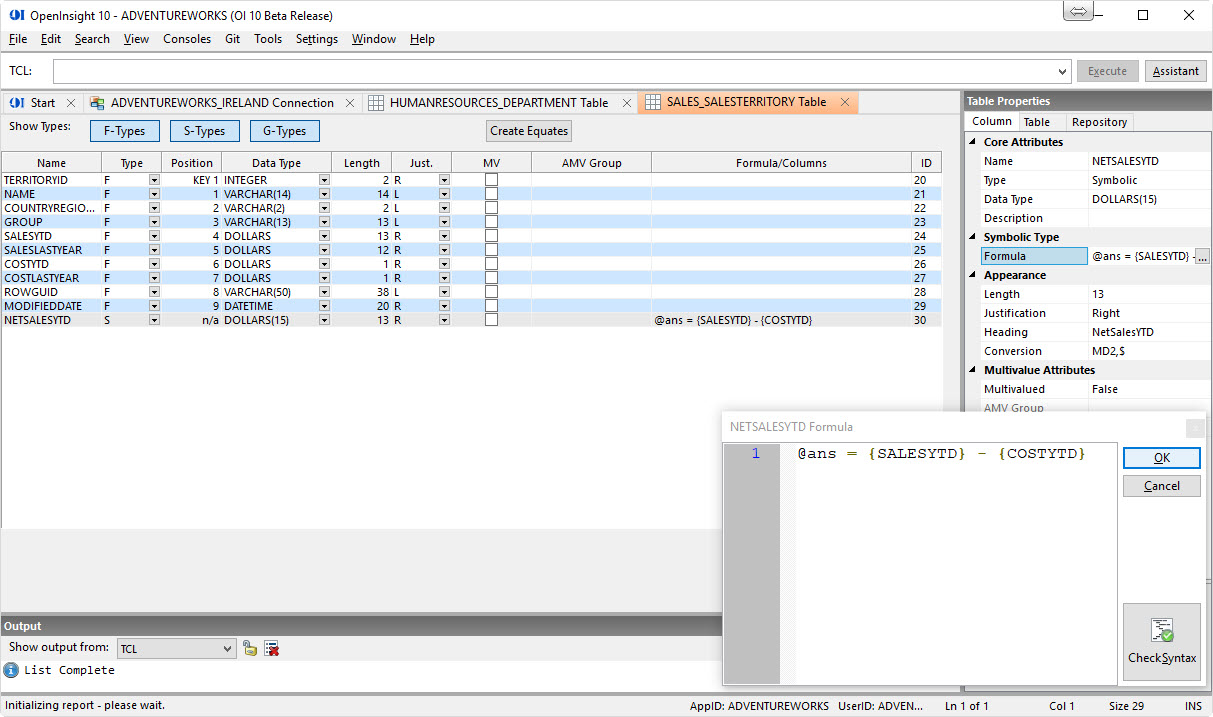The width and height of the screenshot is (1213, 717).
Task: Collapse the Multivalue Attributes section
Action: (x=974, y=371)
